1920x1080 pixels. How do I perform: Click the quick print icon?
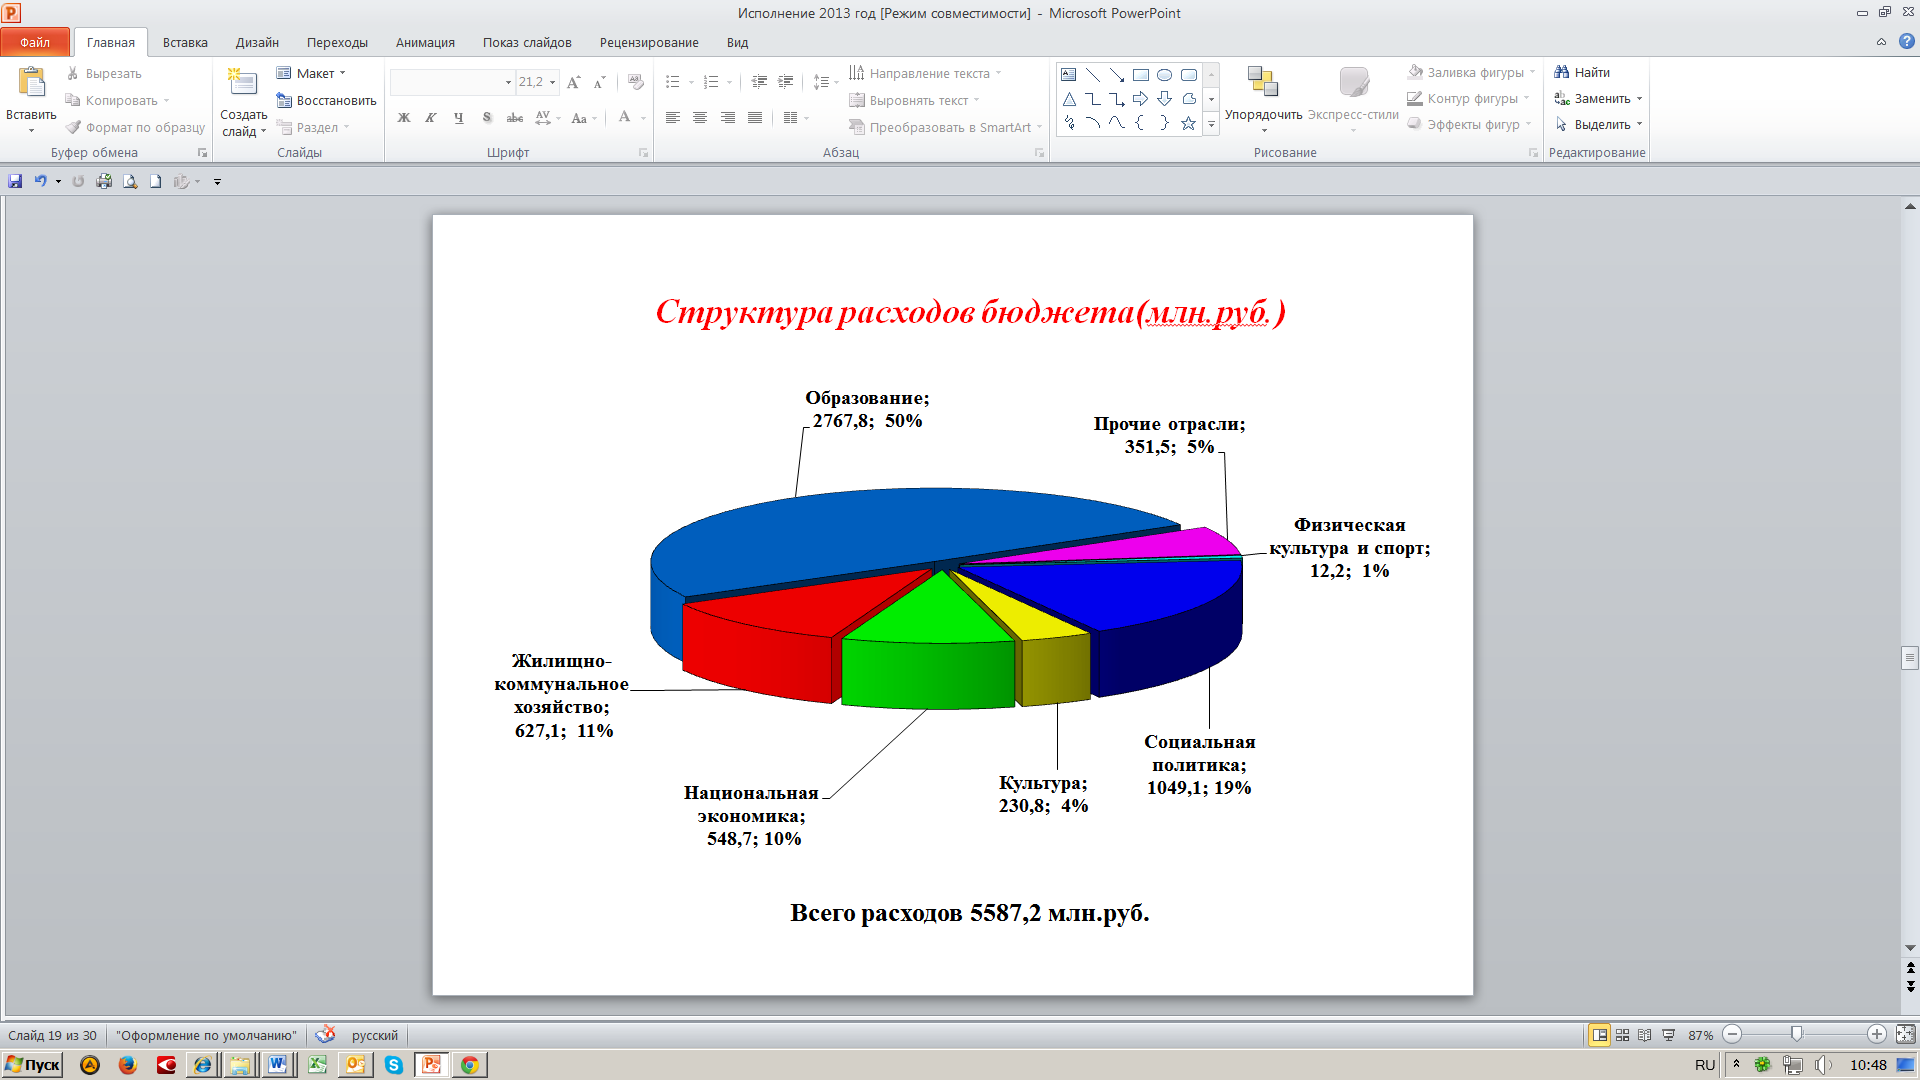104,181
